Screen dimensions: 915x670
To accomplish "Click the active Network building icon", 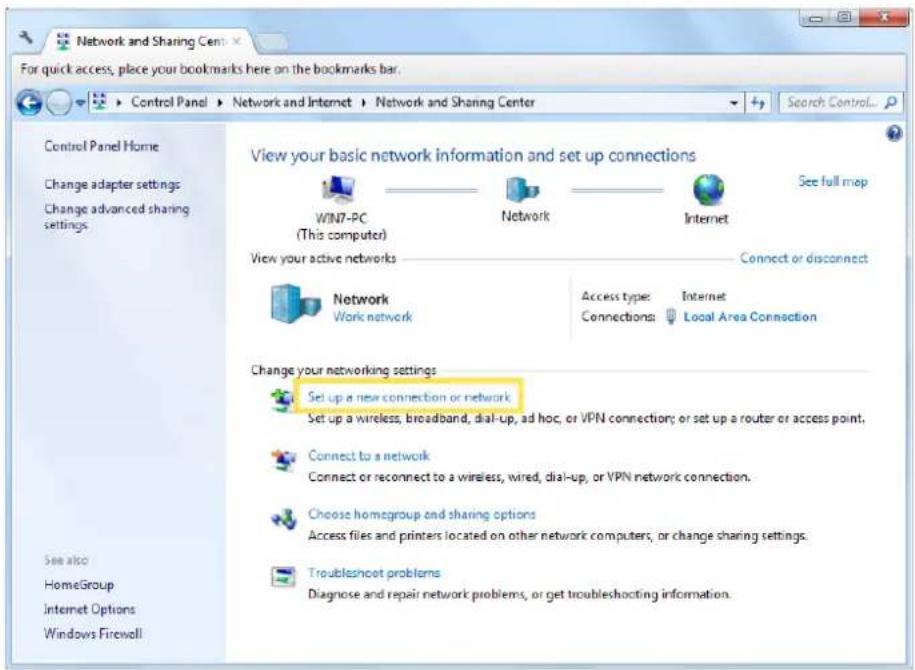I will (295, 303).
